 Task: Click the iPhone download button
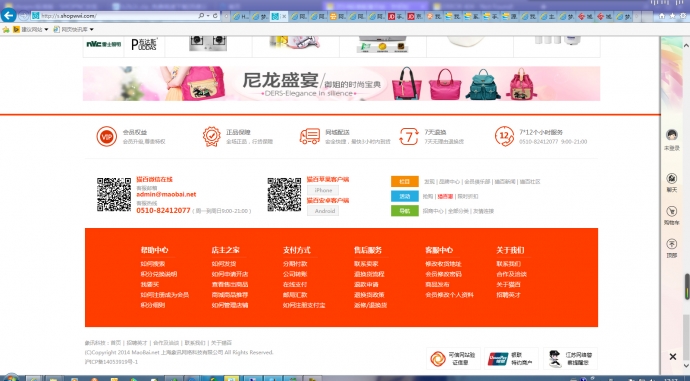pos(323,190)
